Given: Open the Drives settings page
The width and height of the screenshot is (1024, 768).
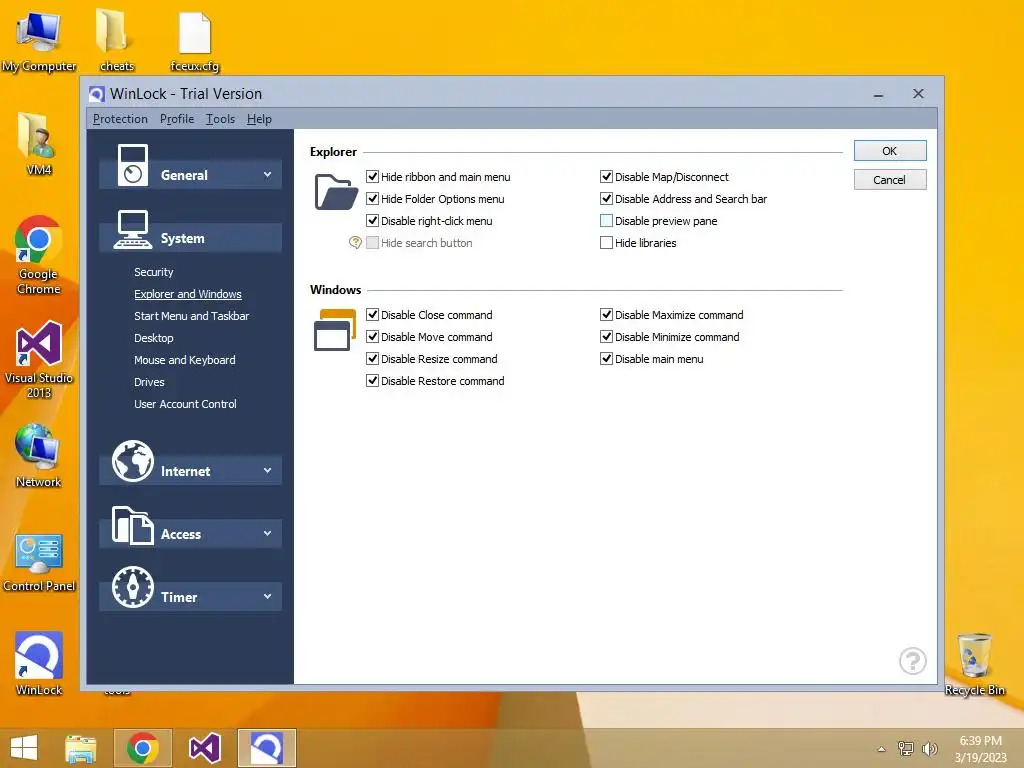Looking at the screenshot, I should (x=149, y=382).
